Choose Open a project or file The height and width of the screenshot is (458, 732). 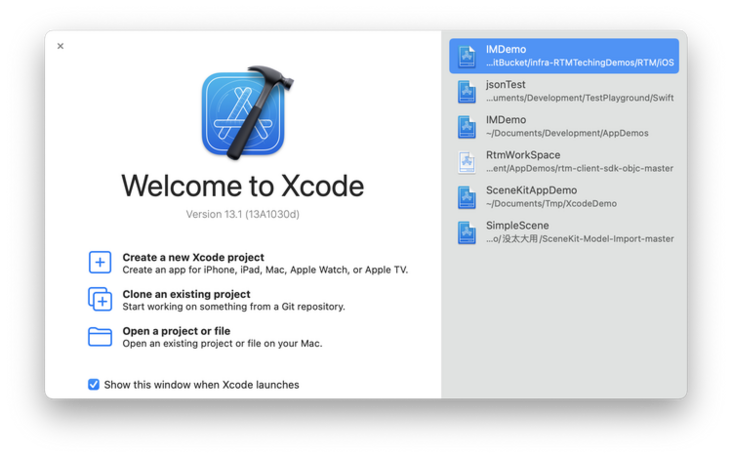[x=176, y=331]
